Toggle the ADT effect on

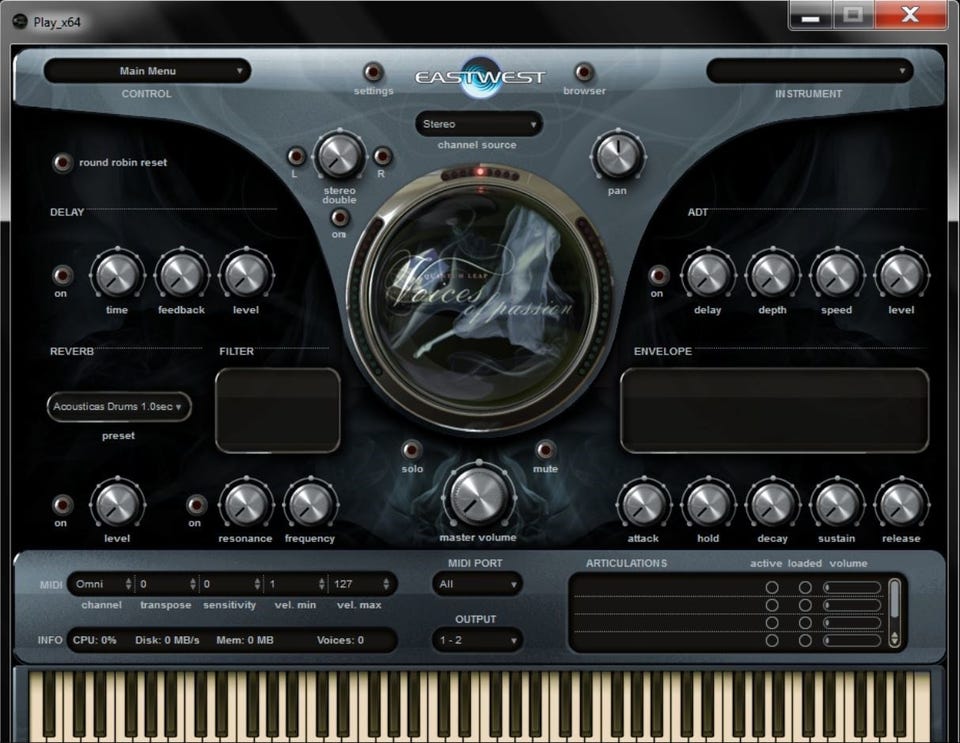point(659,275)
